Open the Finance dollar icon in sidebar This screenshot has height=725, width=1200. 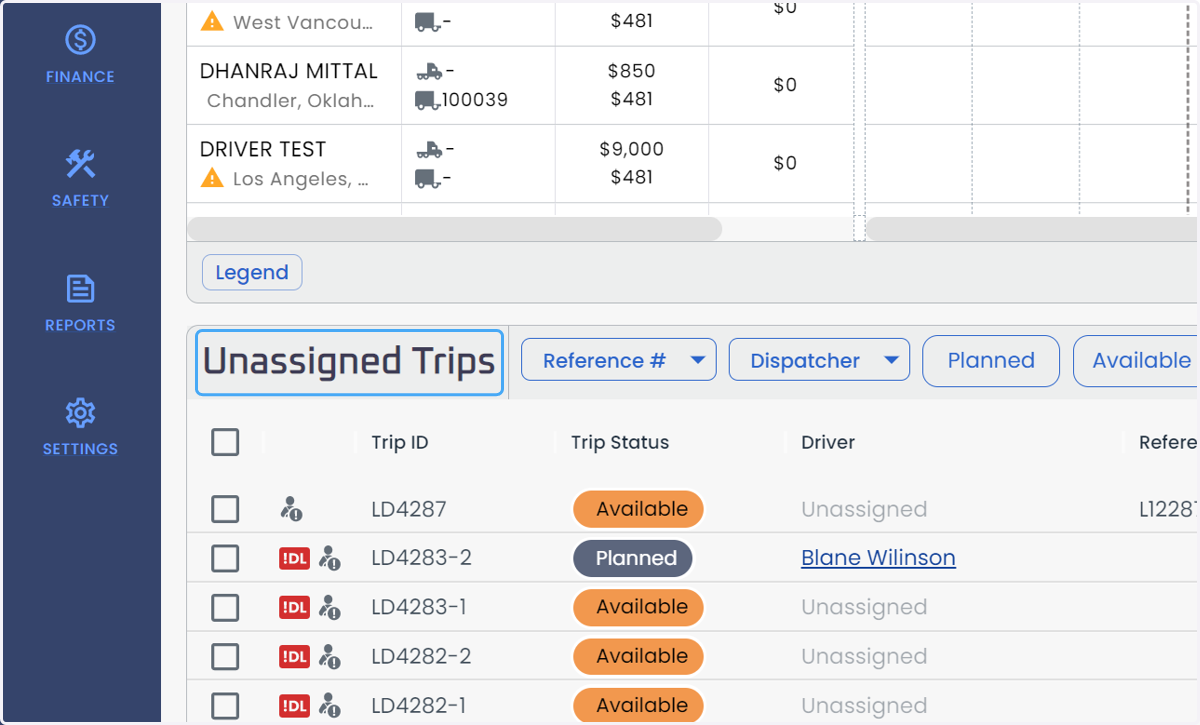click(80, 40)
